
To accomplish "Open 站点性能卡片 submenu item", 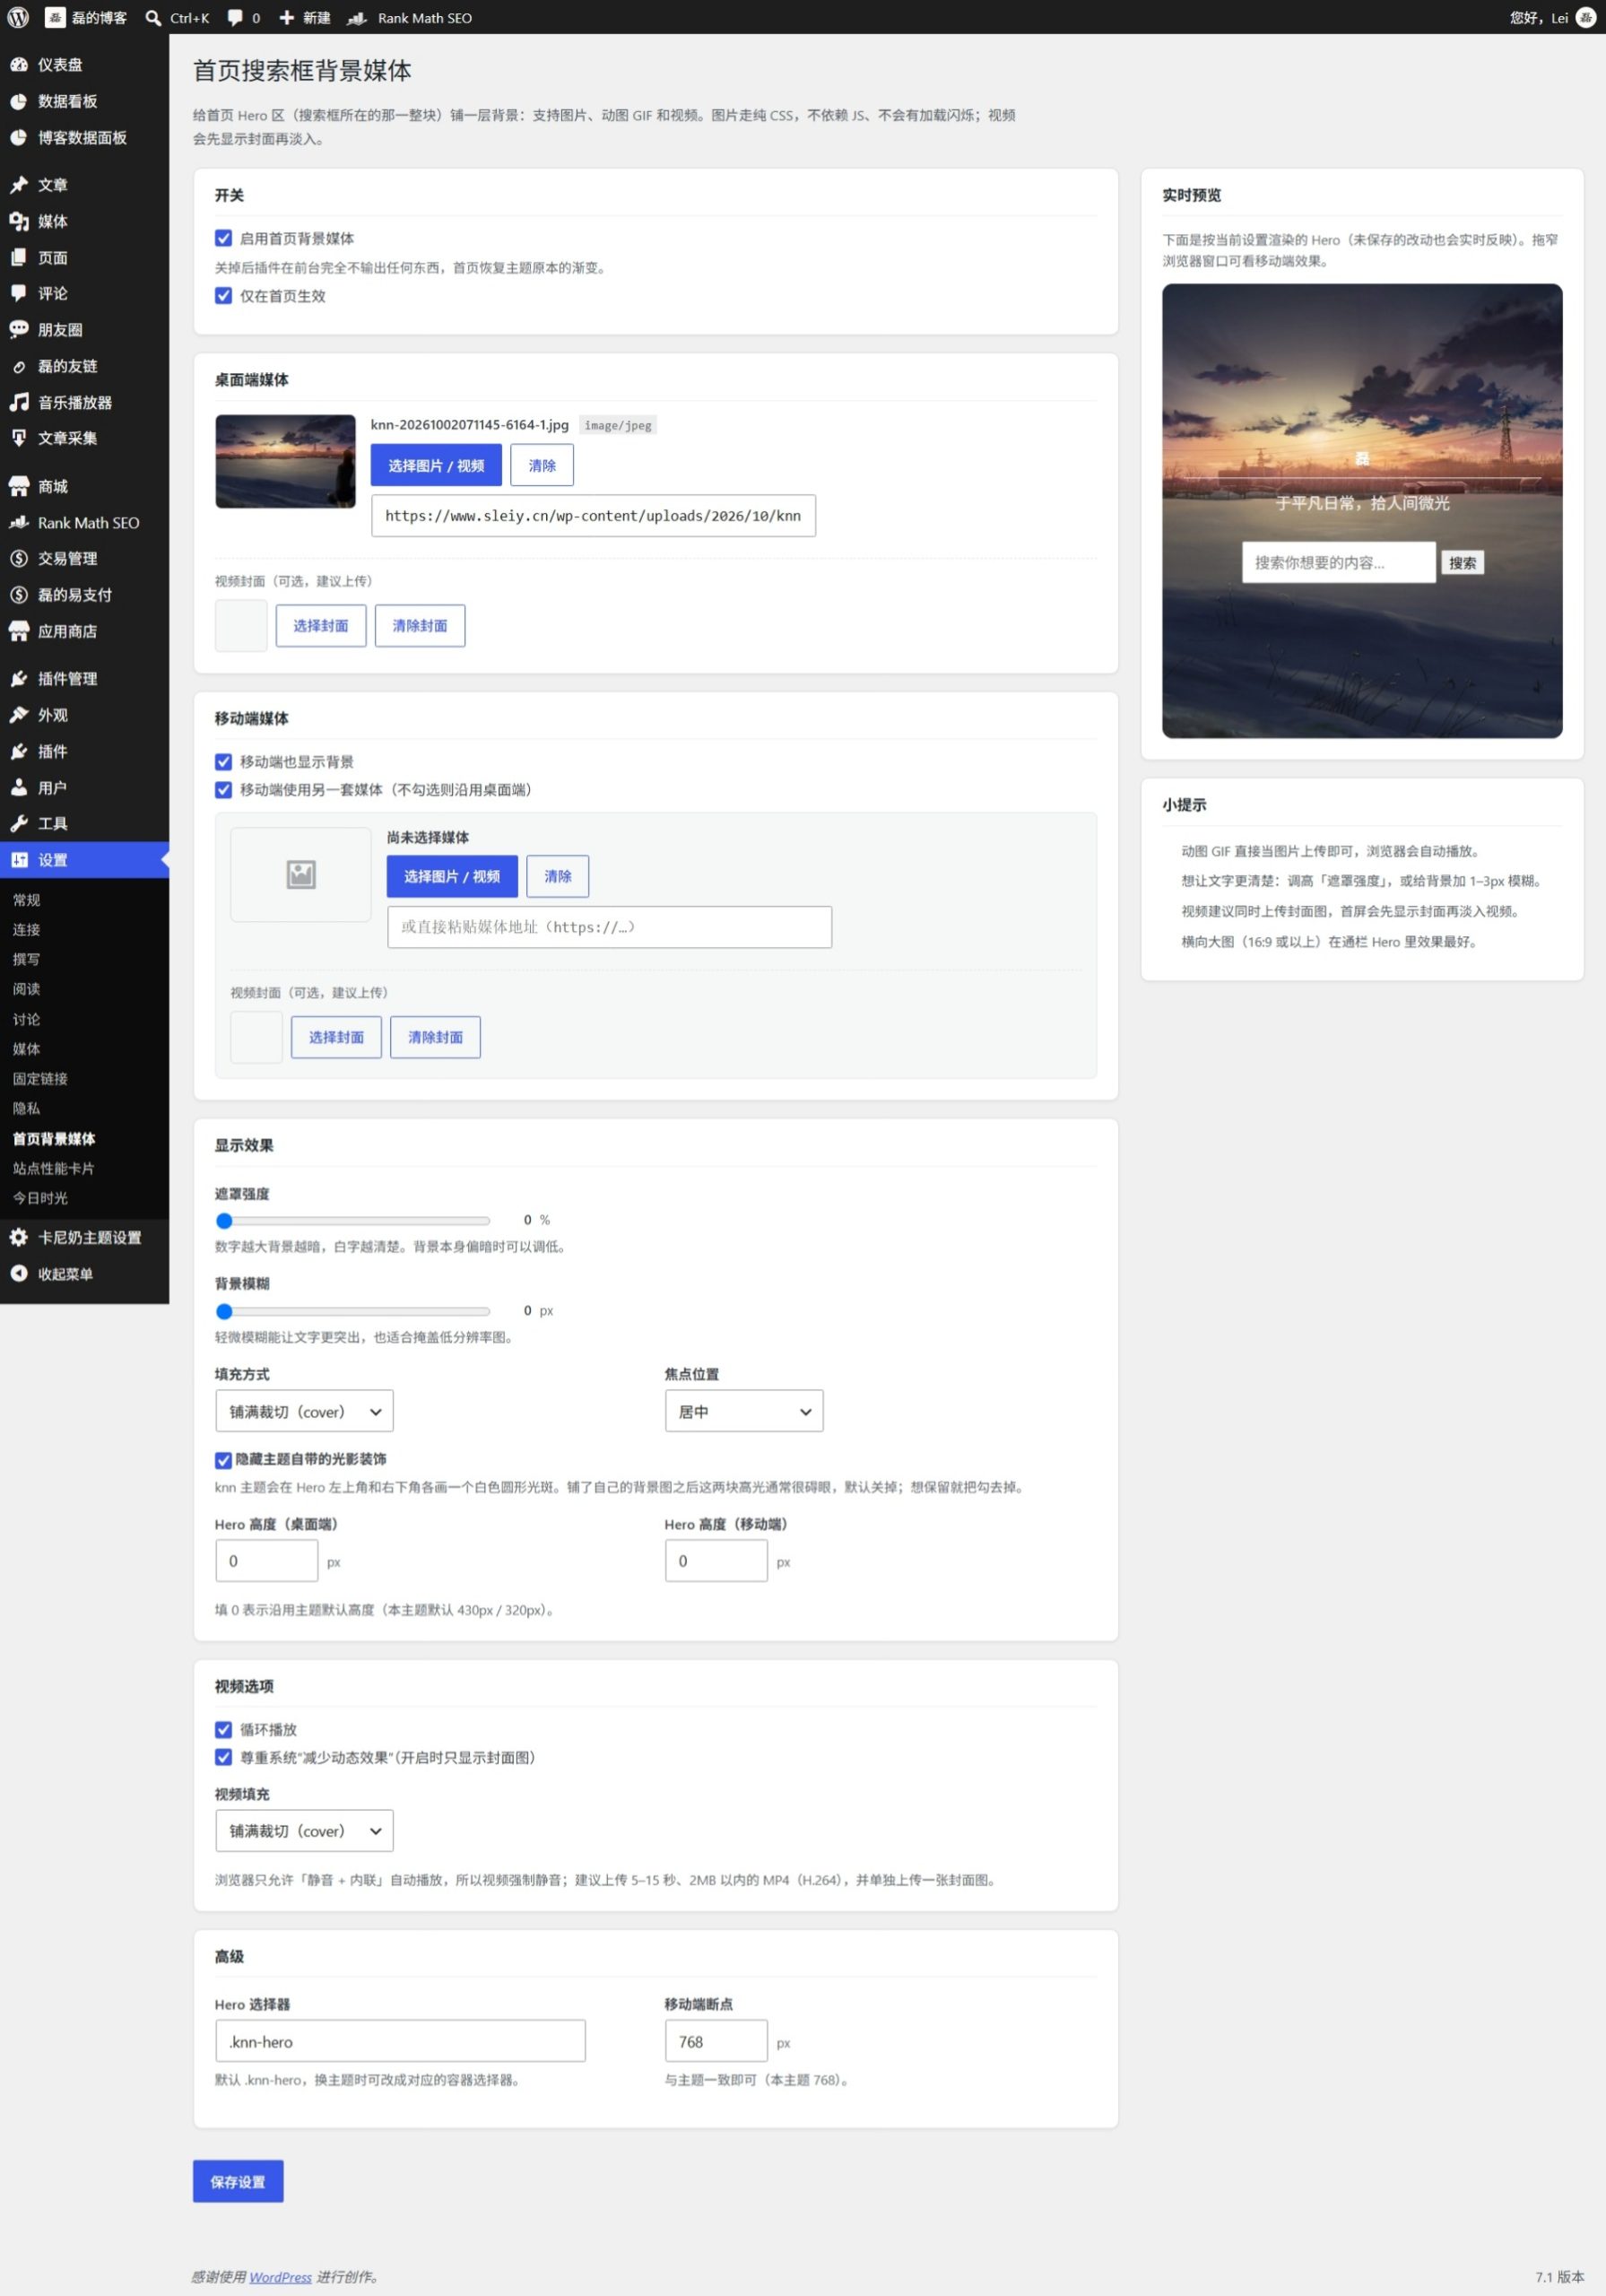I will (x=54, y=1168).
